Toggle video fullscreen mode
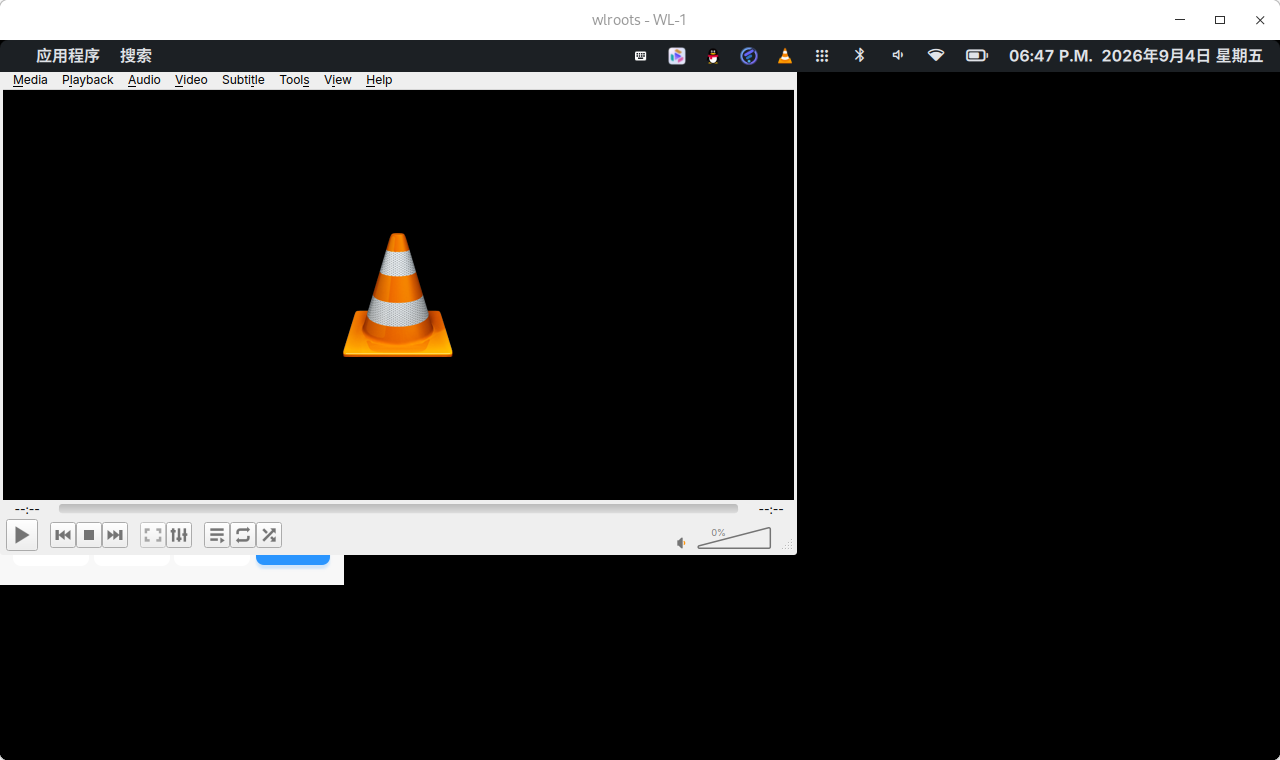Image resolution: width=1280 pixels, height=760 pixels. pos(153,535)
